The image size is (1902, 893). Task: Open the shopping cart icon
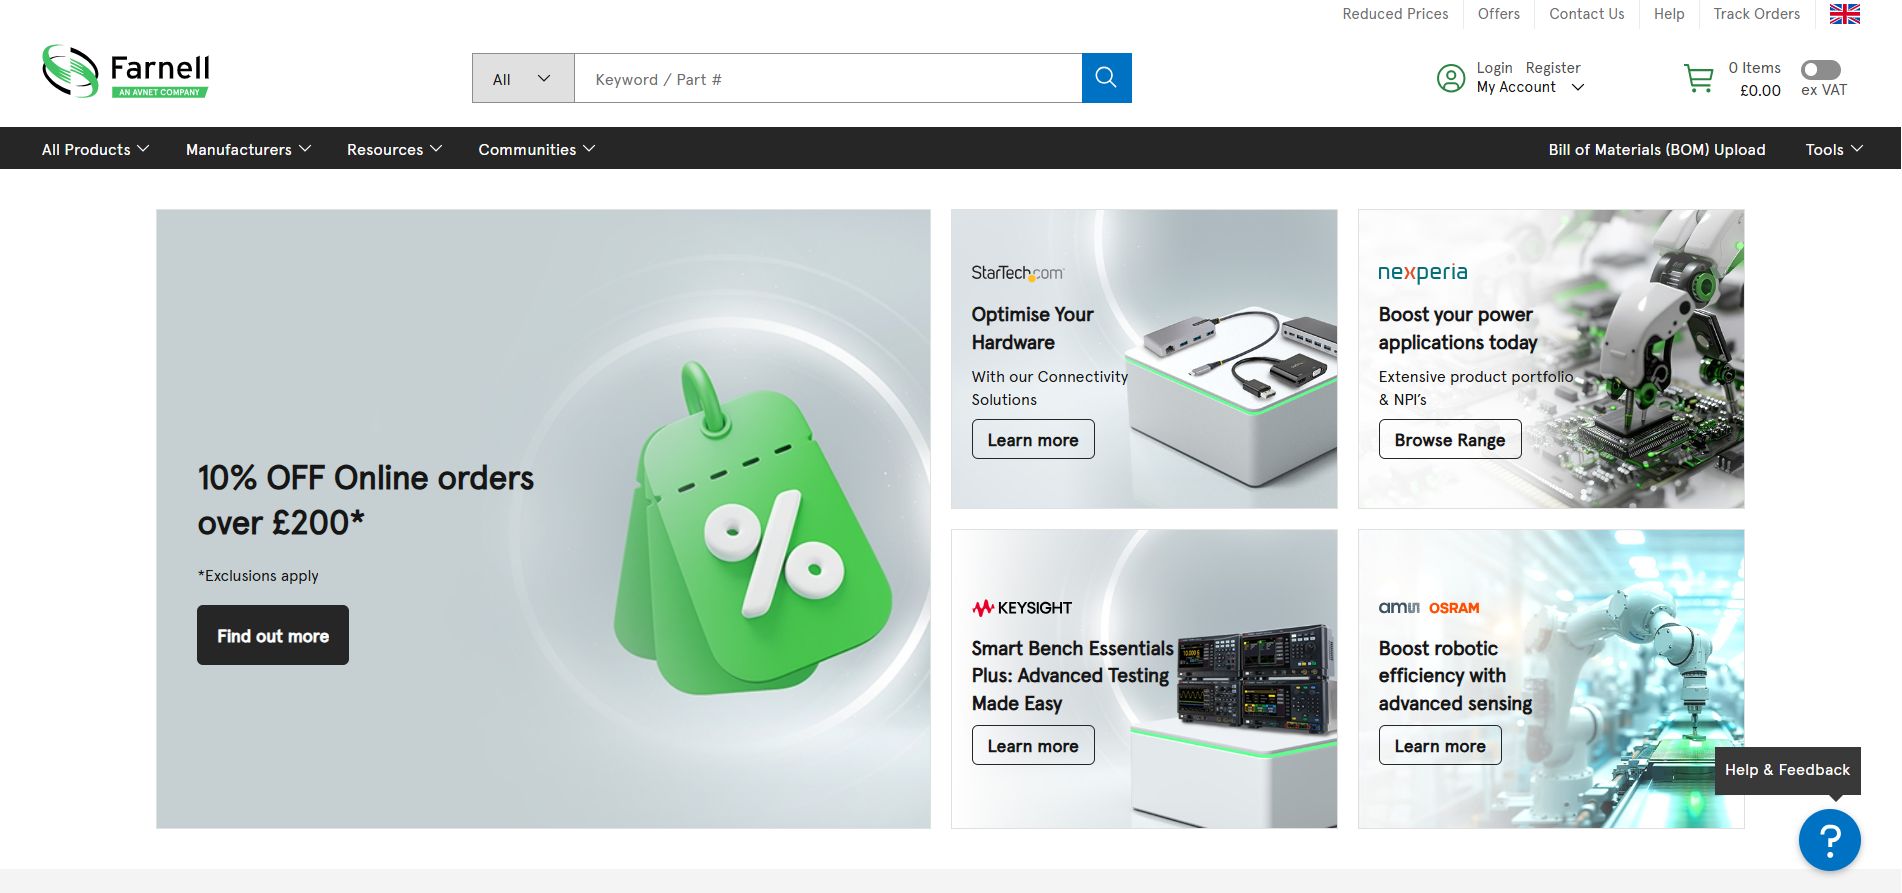[1698, 78]
